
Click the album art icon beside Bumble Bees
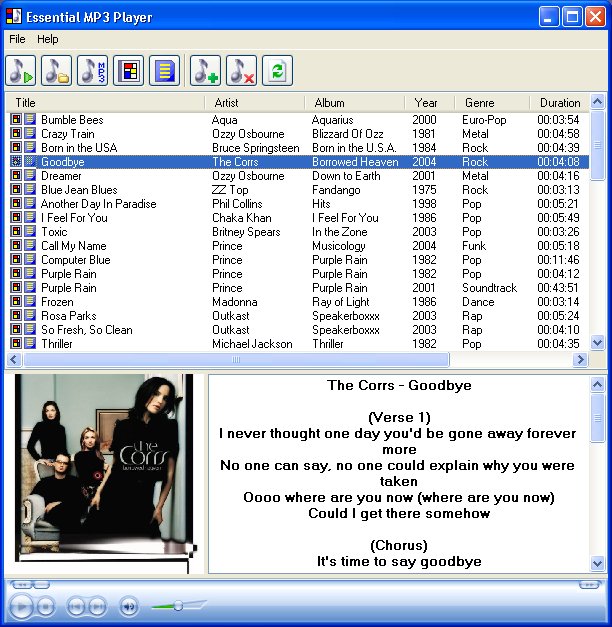click(16, 119)
